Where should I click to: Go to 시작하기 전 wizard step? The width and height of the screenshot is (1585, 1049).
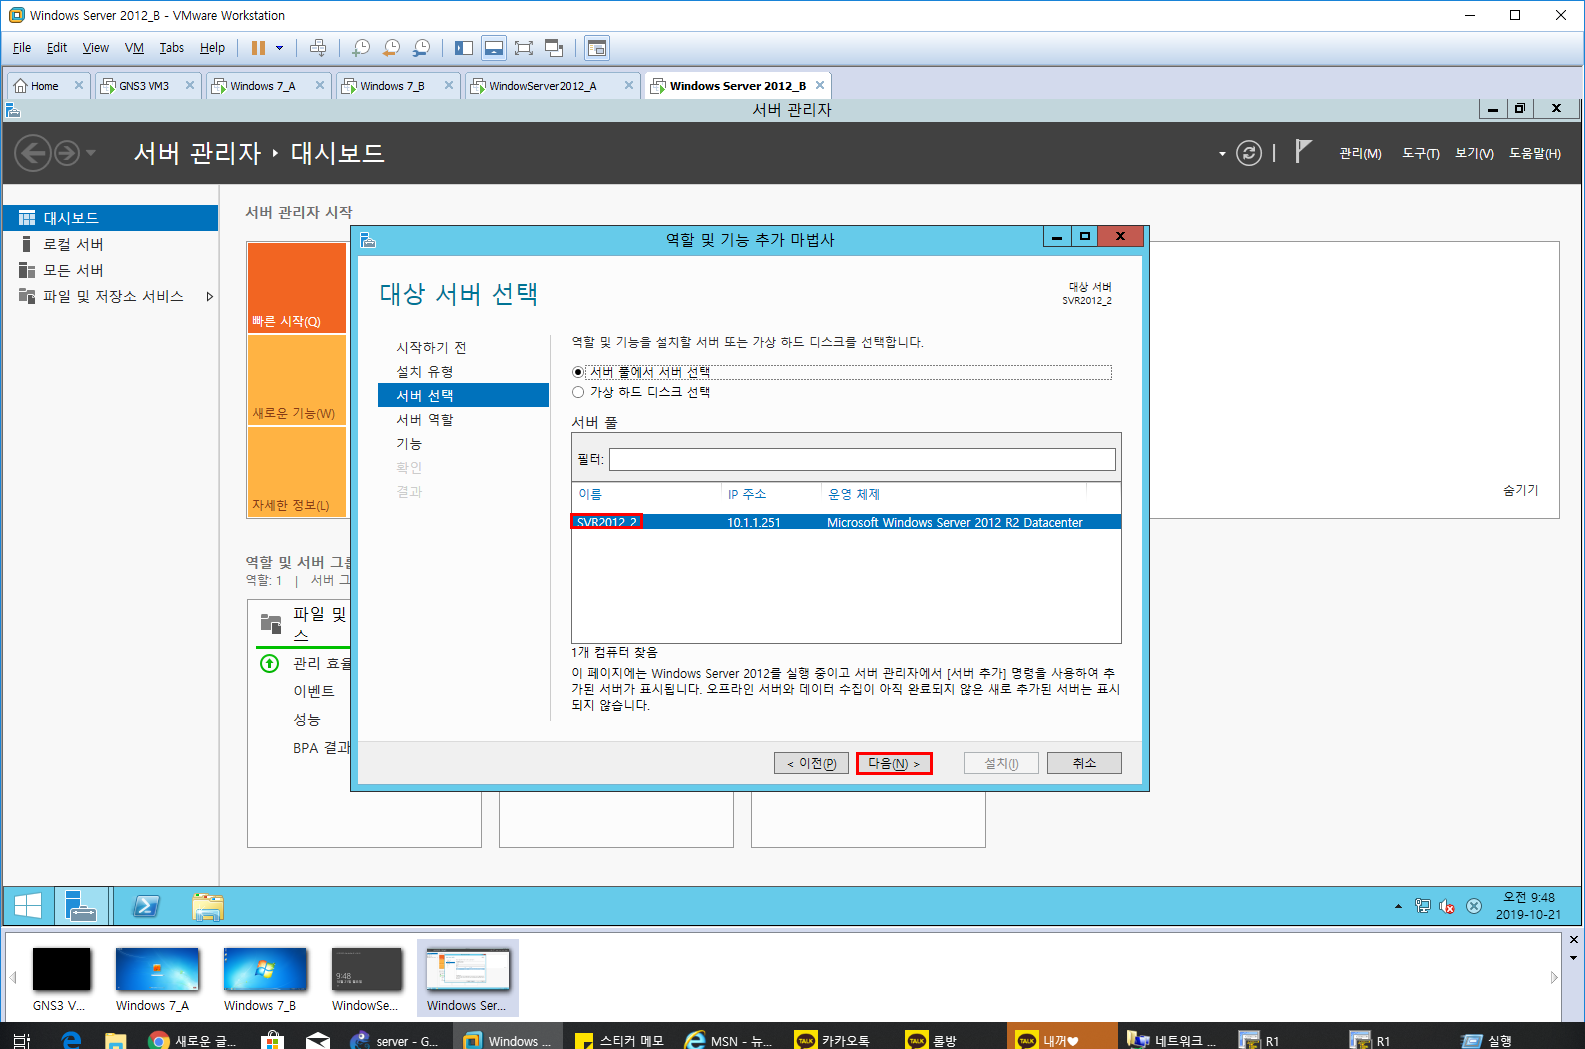(431, 347)
